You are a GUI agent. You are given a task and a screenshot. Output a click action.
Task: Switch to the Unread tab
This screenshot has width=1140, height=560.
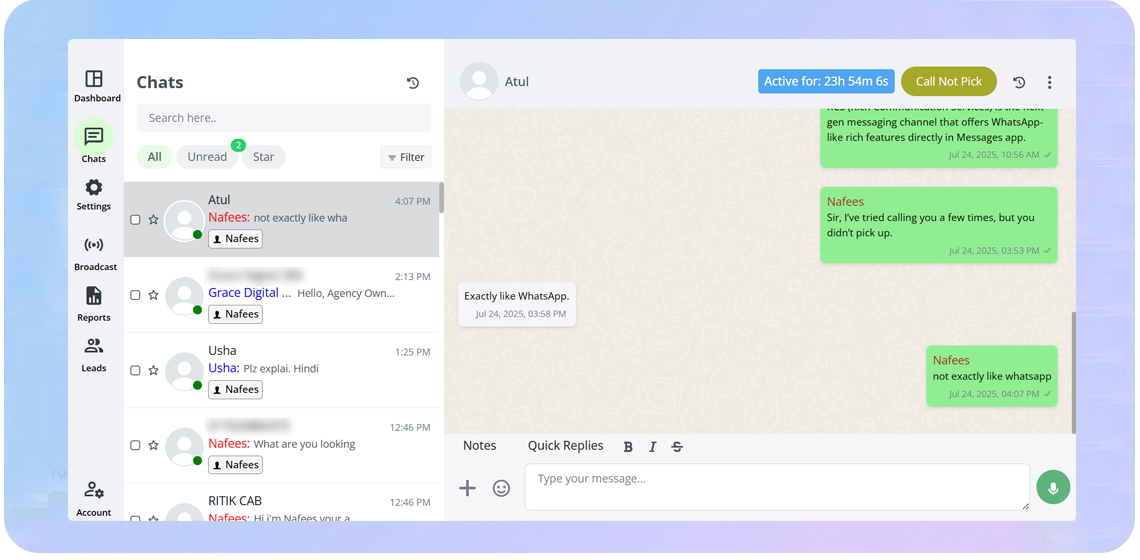207,157
